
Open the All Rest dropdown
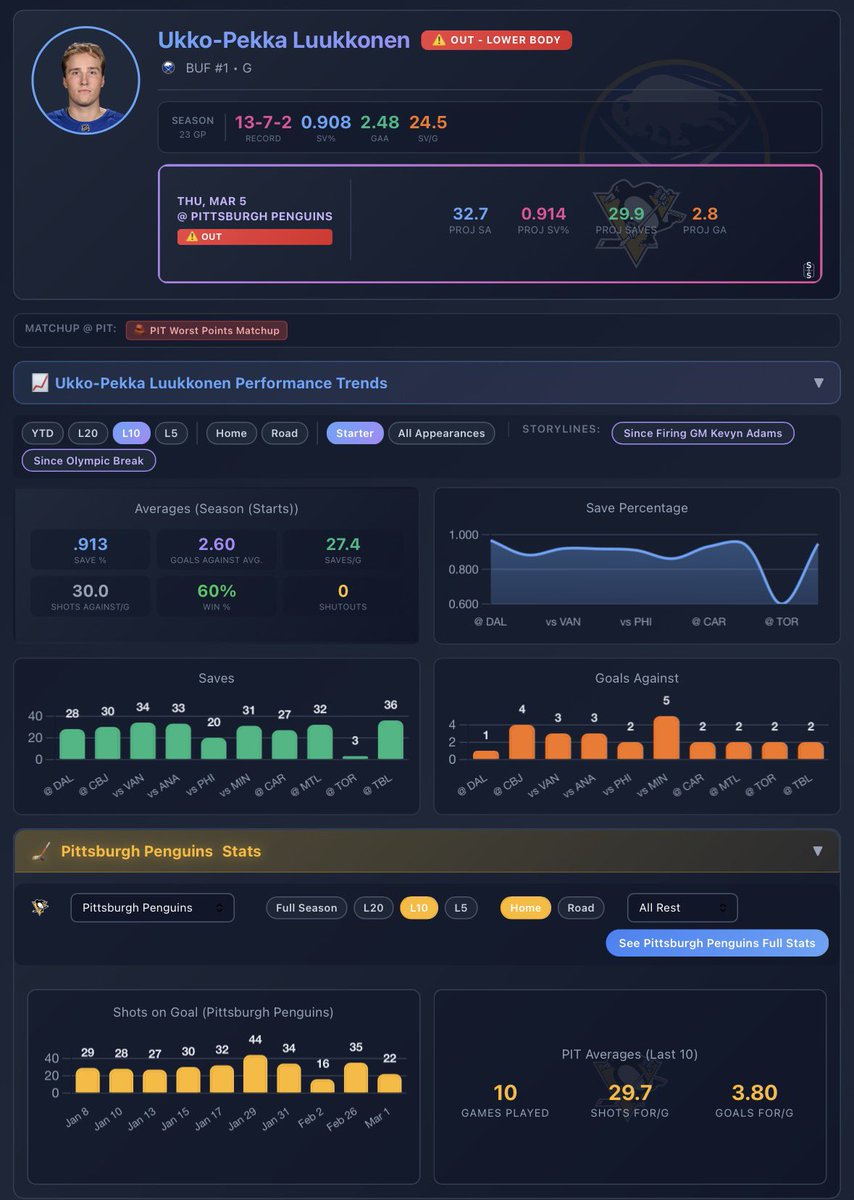[682, 908]
